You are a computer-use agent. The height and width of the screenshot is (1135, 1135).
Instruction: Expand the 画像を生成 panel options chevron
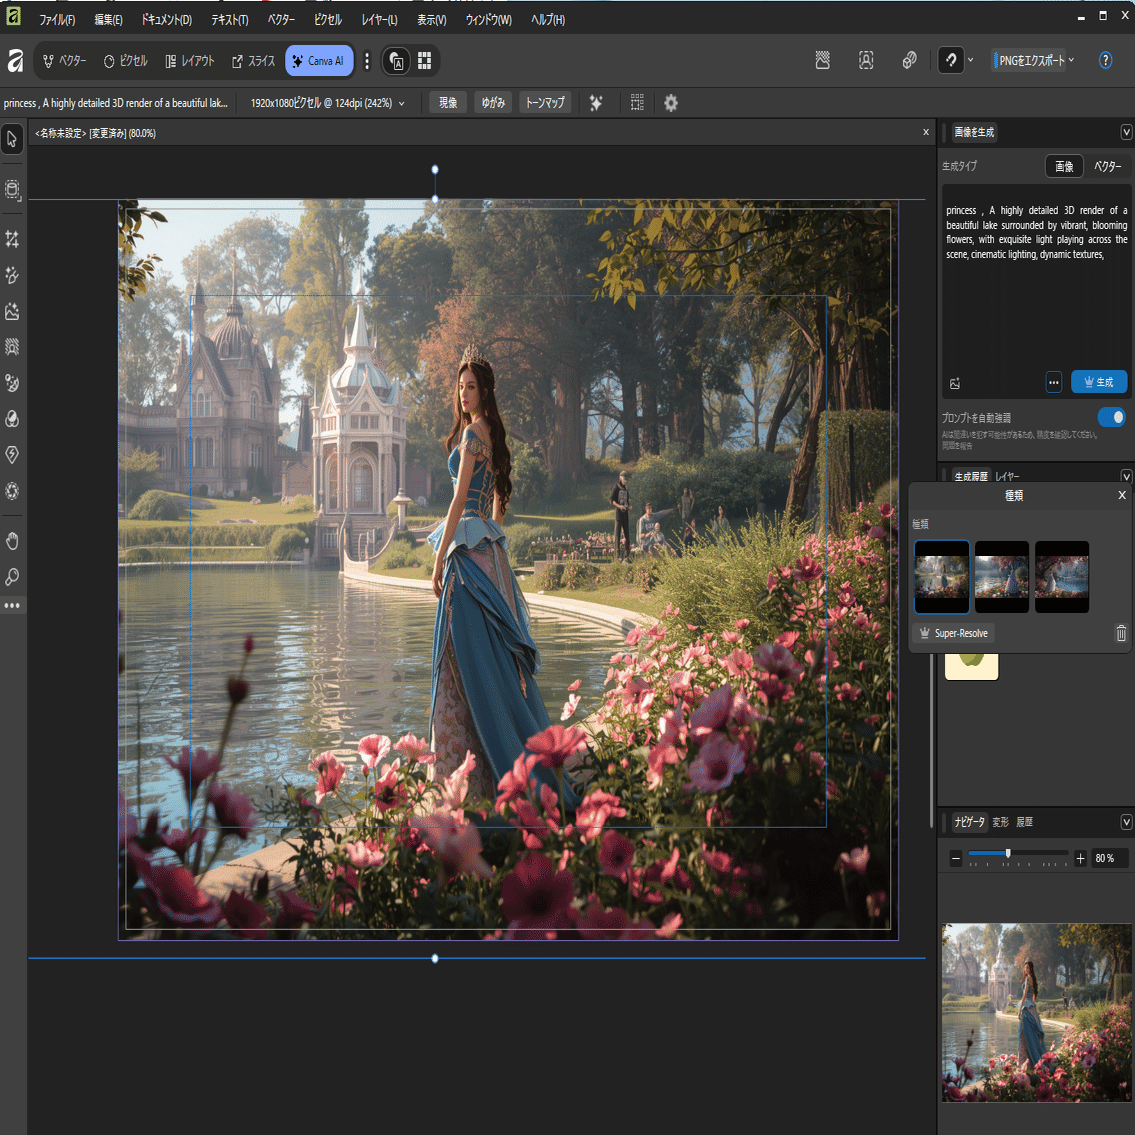click(x=1126, y=133)
